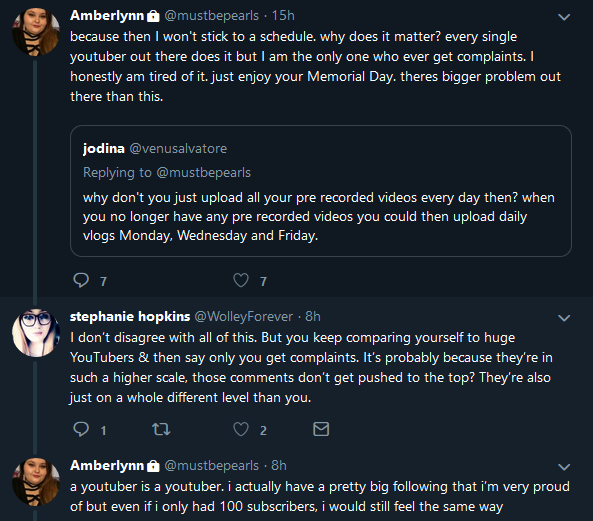Click the 15h timestamp on first tweet
This screenshot has height=521, width=593.
tap(283, 16)
